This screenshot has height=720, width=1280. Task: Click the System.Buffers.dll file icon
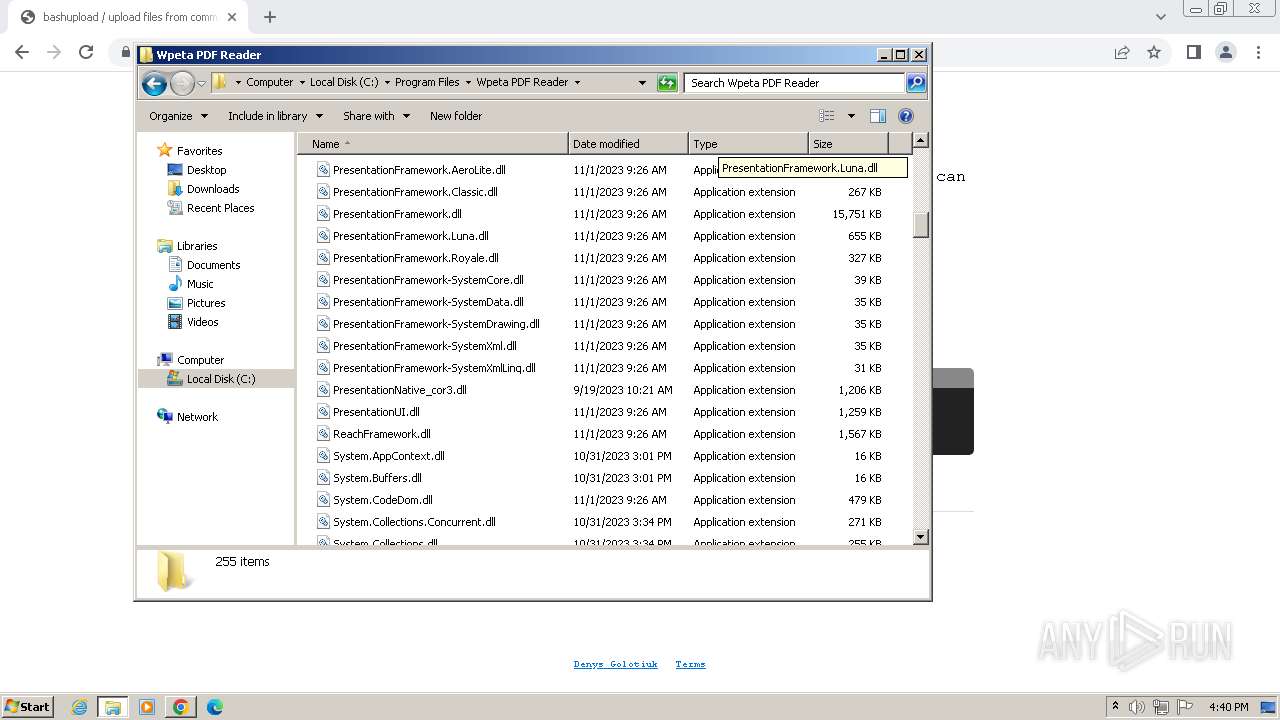coord(323,478)
